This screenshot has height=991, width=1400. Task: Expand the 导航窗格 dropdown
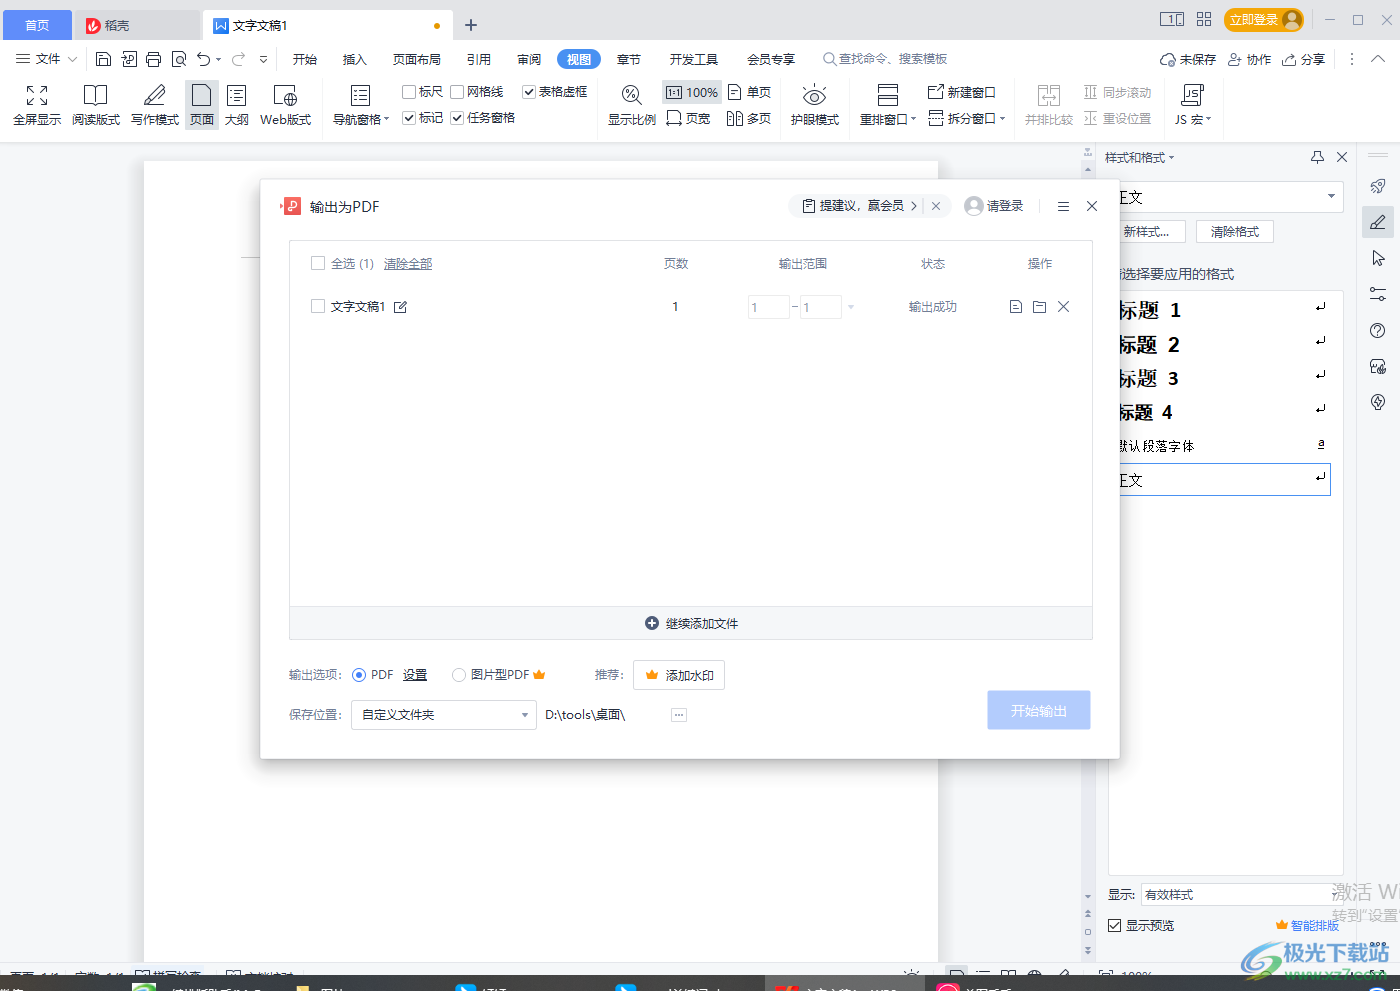(x=387, y=120)
